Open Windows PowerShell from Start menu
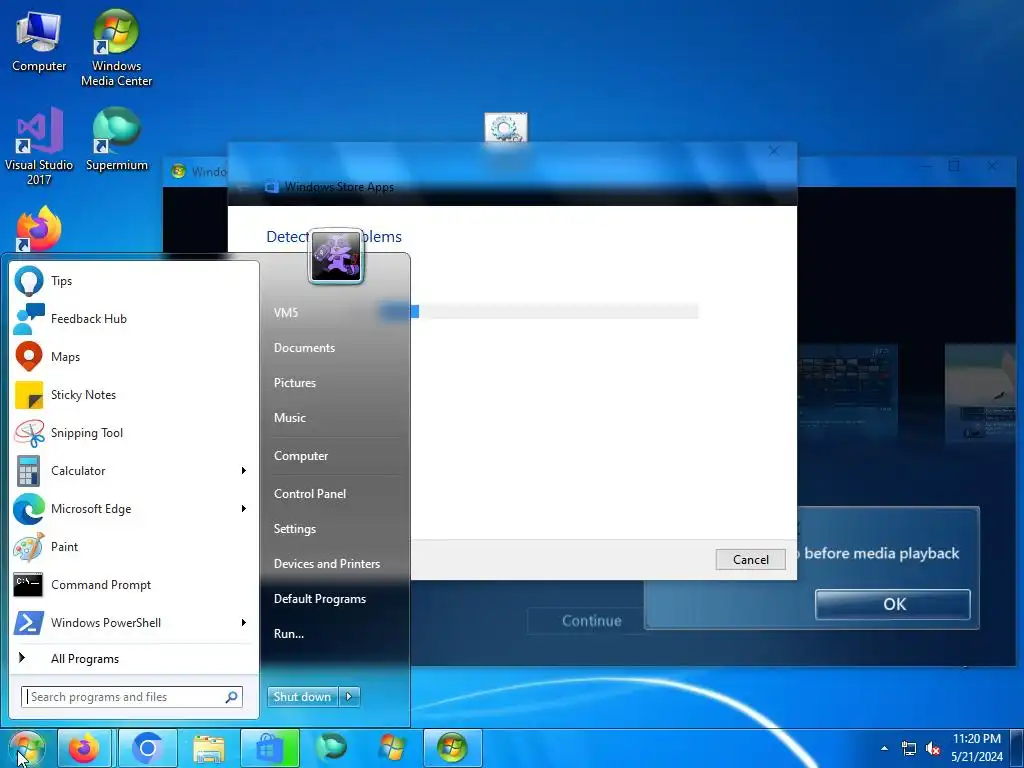This screenshot has width=1024, height=768. (x=124, y=622)
